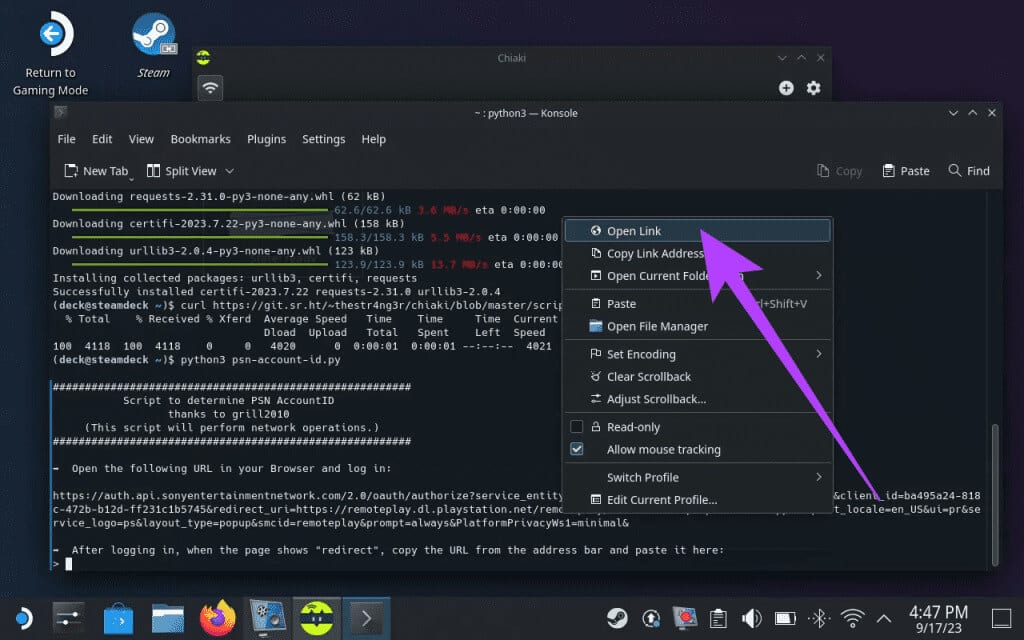Screen dimensions: 1024x640
Task: Click the Split View toolbar button
Action: click(x=182, y=171)
